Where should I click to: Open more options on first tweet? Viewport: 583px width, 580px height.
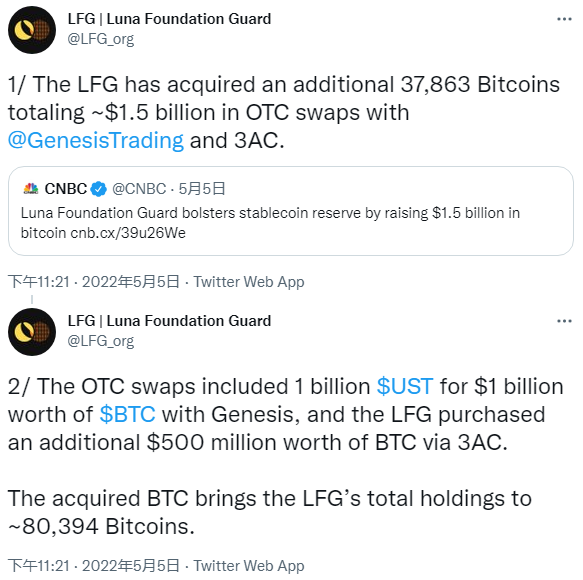click(x=564, y=19)
